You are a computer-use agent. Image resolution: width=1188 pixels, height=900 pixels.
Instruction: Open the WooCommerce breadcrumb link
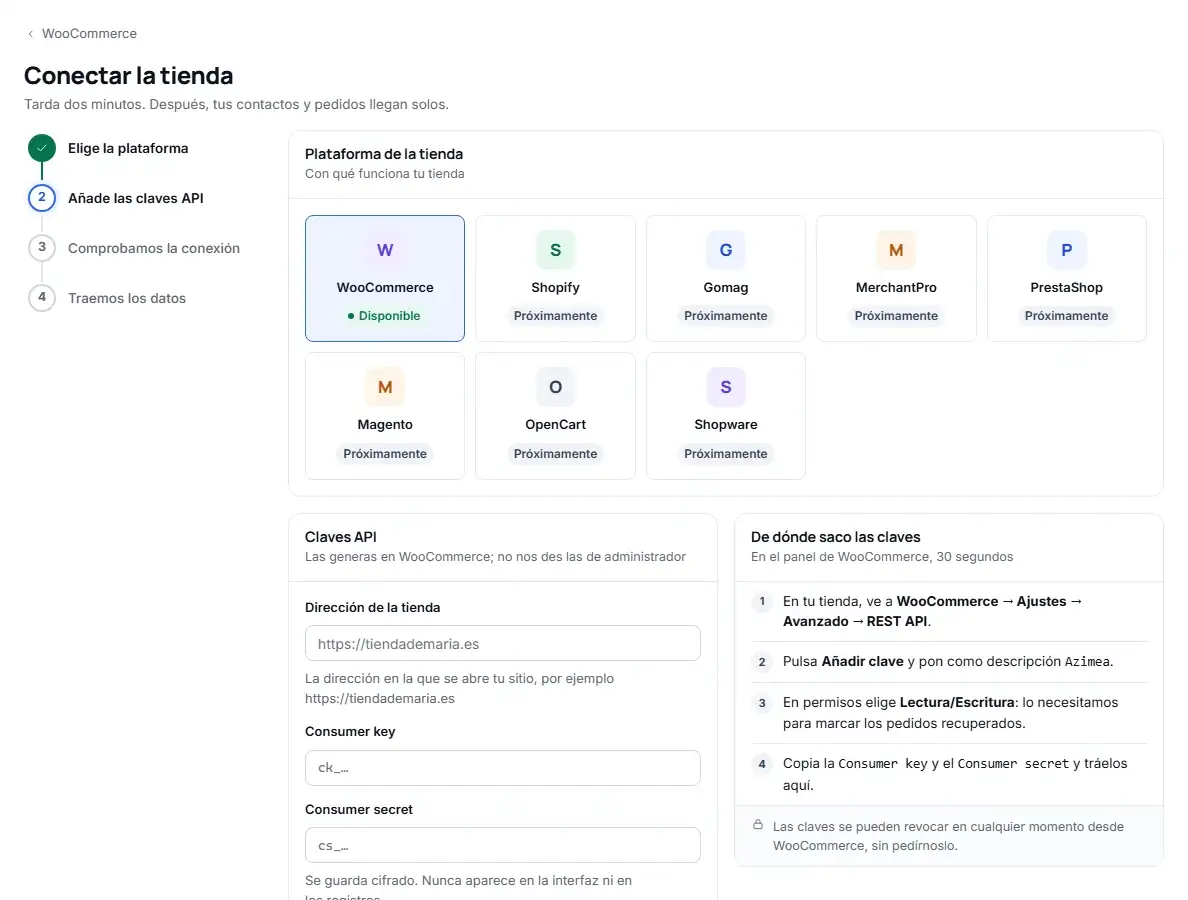pyautogui.click(x=89, y=33)
